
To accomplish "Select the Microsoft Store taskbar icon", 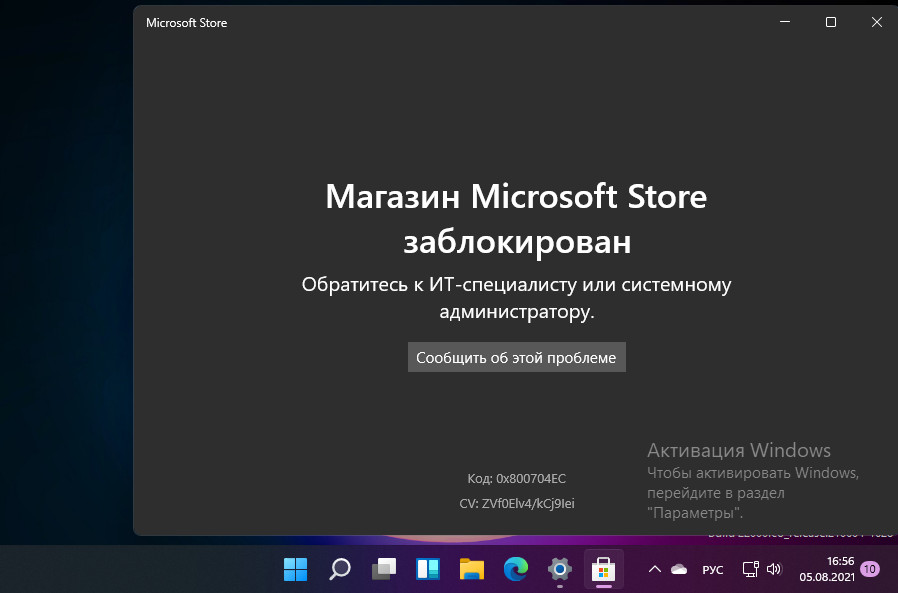I will 604,569.
